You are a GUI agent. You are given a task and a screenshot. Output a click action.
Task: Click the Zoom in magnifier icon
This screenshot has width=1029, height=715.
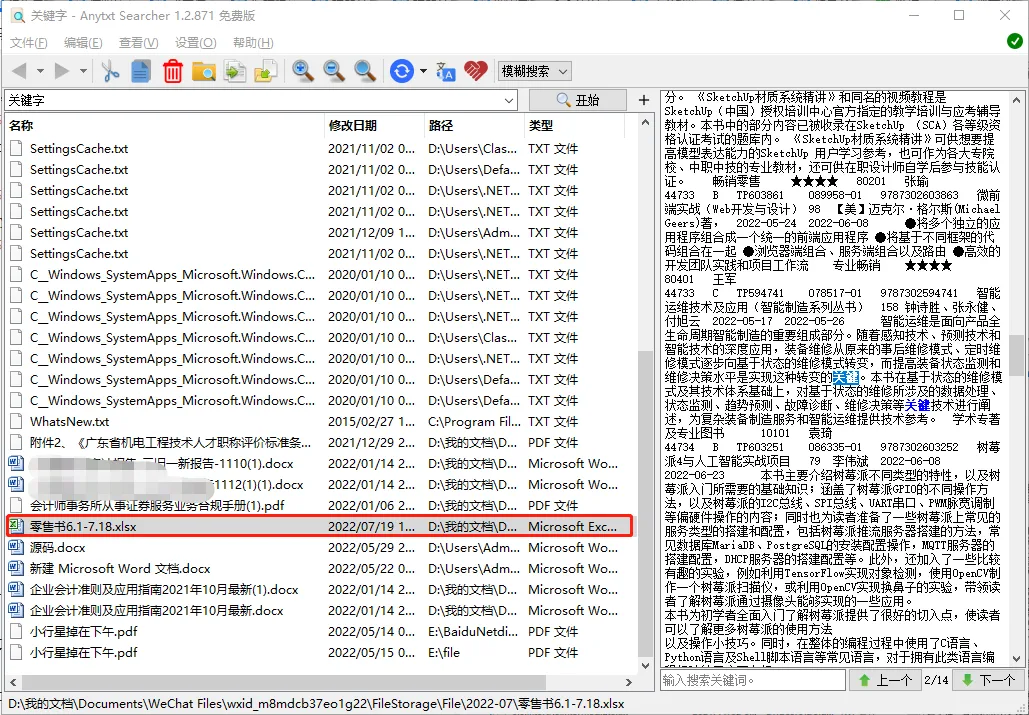pos(303,70)
